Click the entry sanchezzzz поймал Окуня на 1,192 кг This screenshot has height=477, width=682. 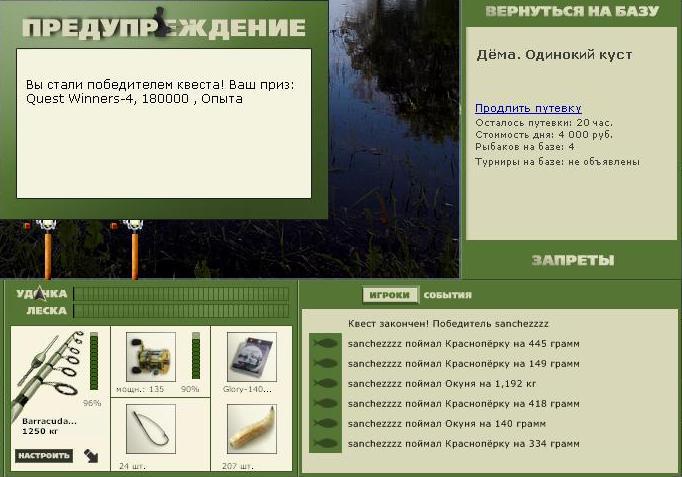tap(441, 384)
